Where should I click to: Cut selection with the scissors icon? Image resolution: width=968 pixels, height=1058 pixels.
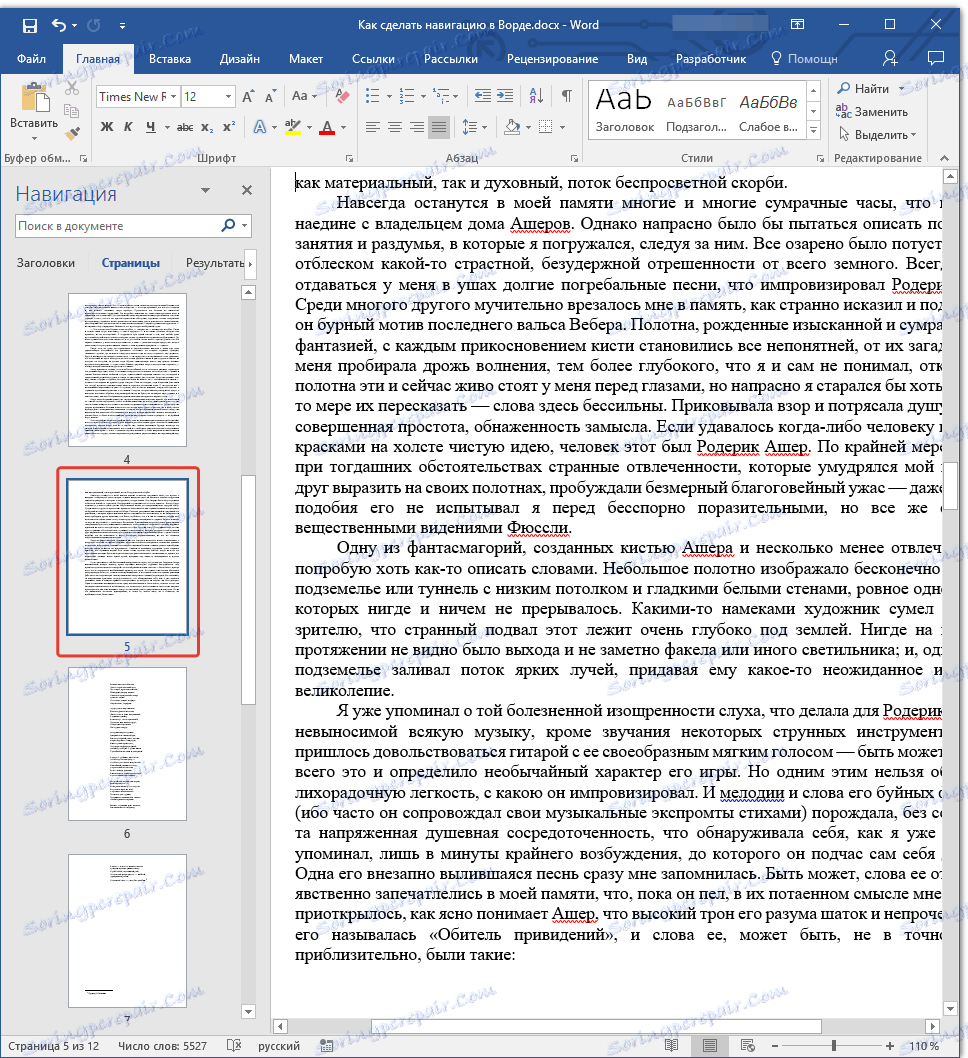pos(72,88)
